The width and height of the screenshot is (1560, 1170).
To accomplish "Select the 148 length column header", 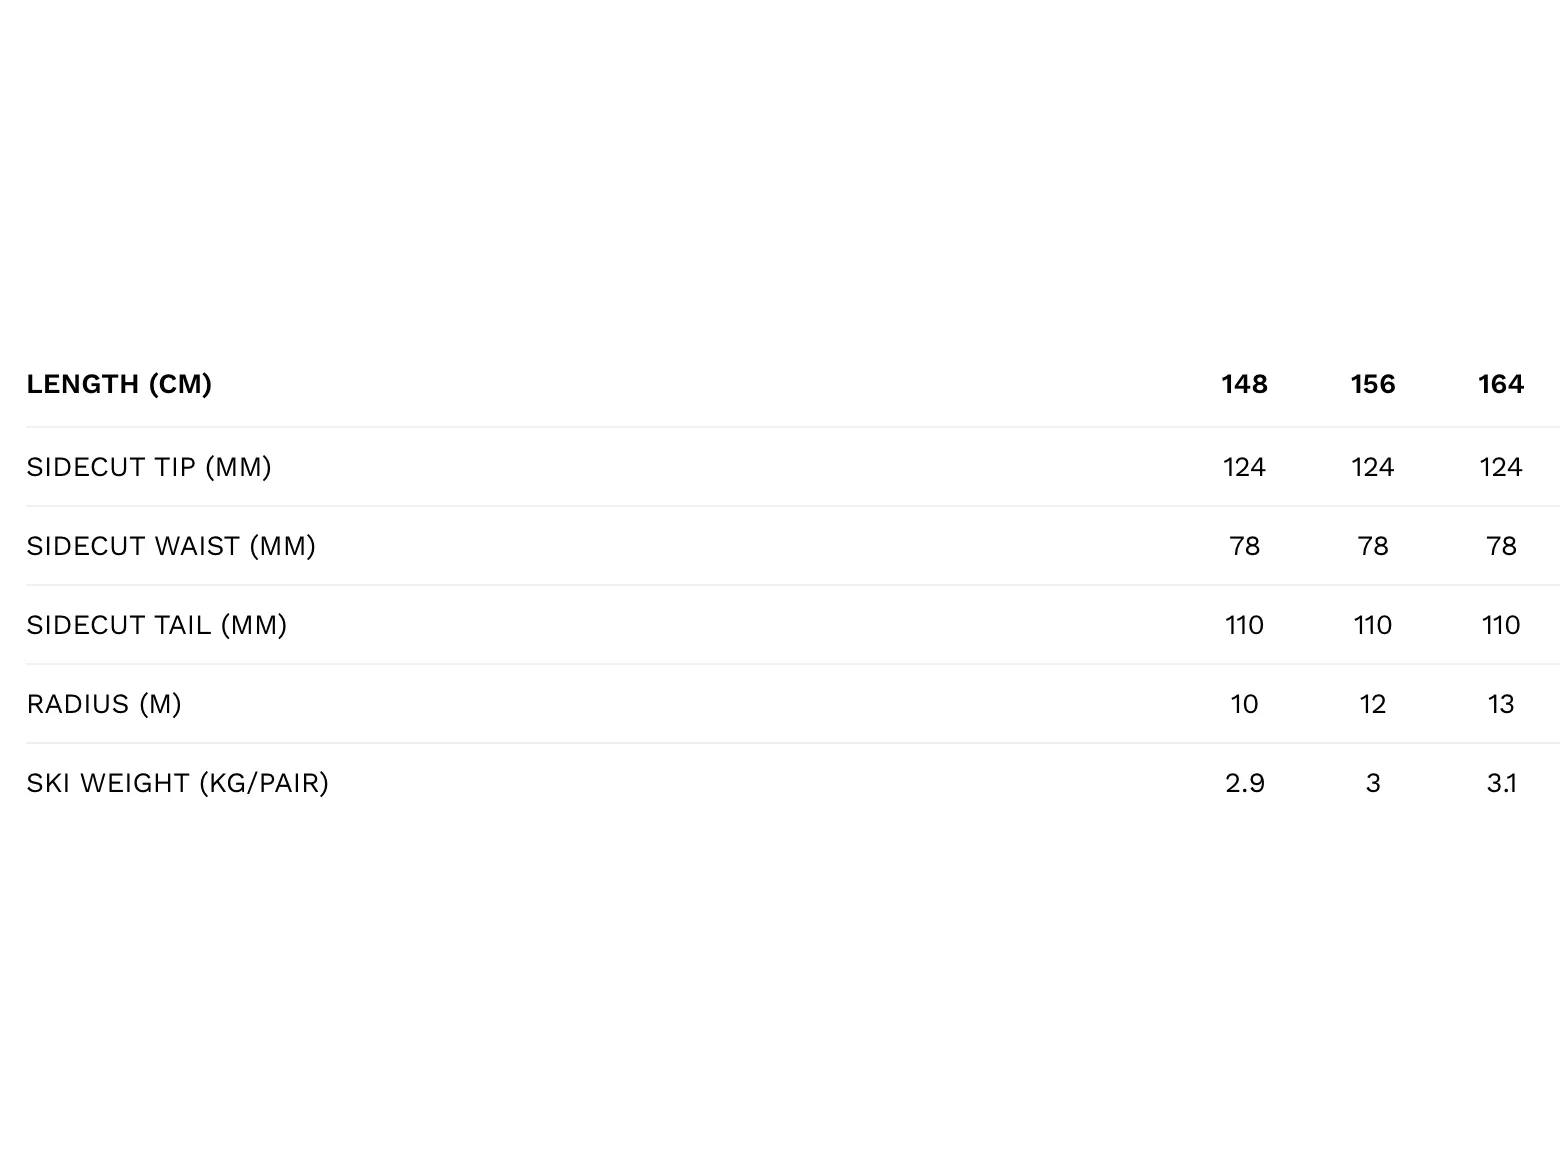I will tap(1244, 384).
